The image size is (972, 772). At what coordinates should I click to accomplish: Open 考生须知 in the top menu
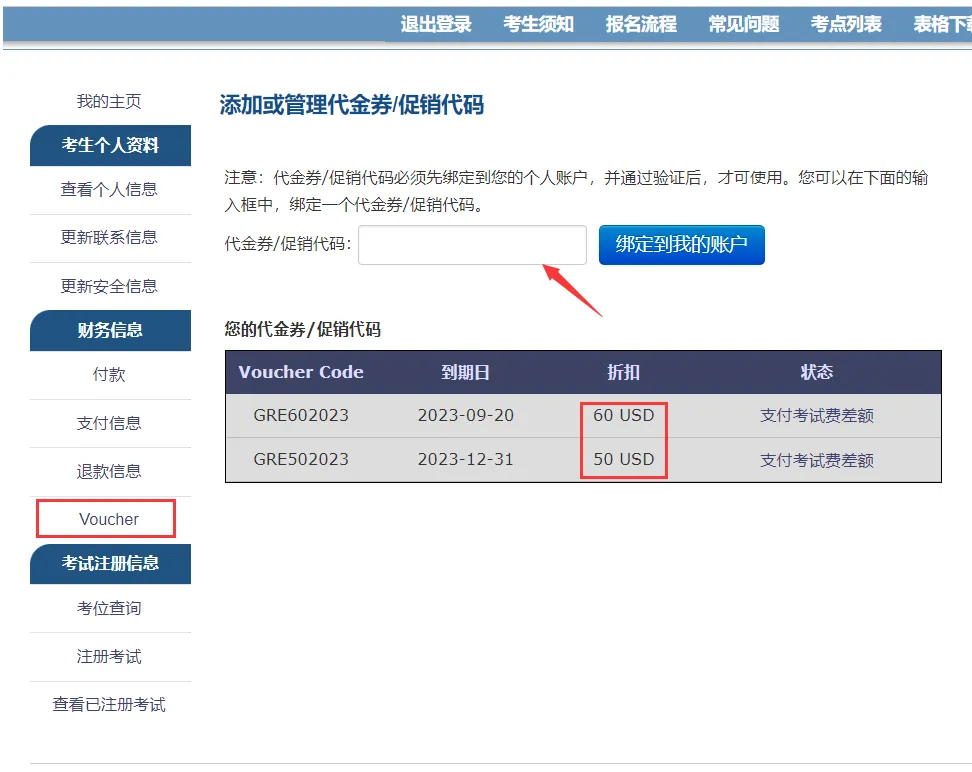(538, 24)
